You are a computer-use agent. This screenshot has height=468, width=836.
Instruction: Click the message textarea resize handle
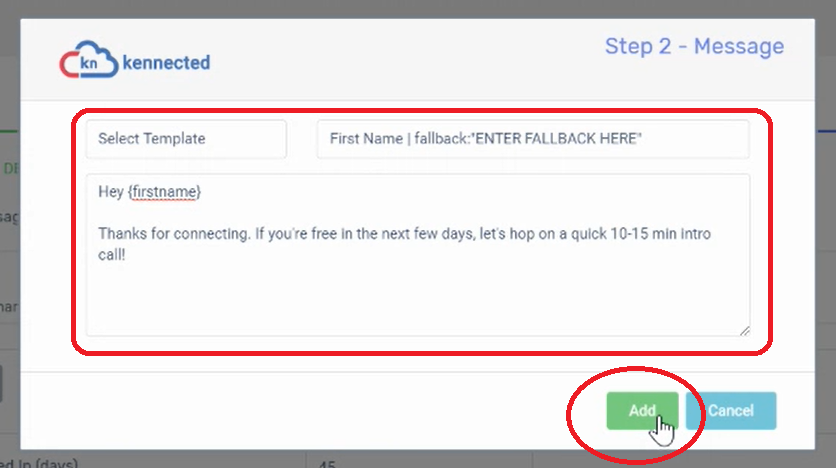click(x=744, y=330)
